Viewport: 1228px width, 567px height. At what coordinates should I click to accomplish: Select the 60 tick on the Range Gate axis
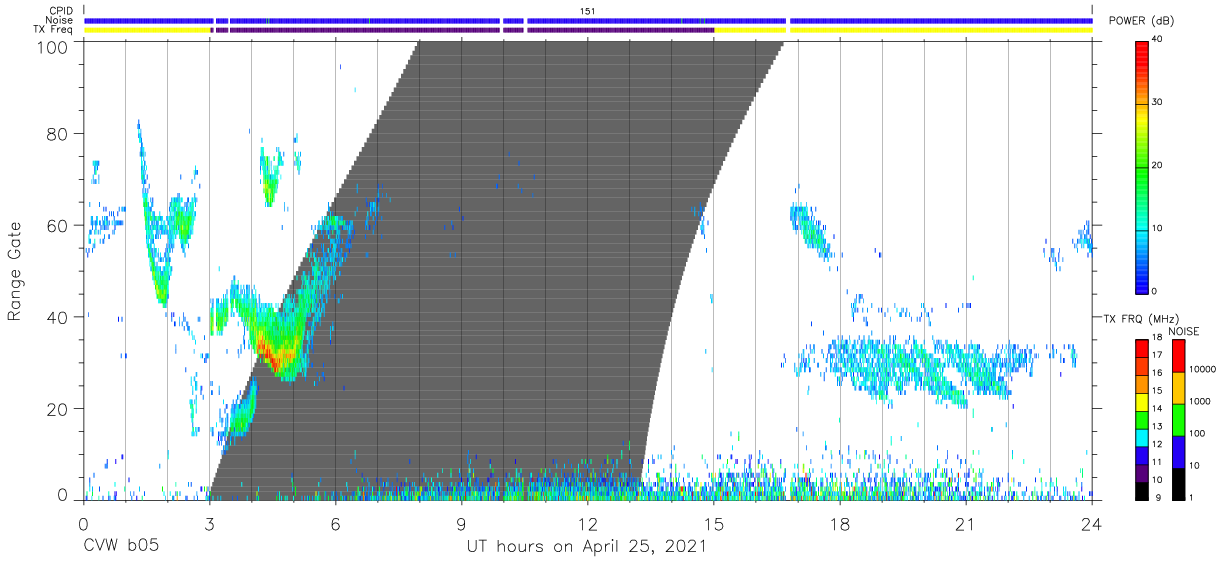click(x=59, y=225)
